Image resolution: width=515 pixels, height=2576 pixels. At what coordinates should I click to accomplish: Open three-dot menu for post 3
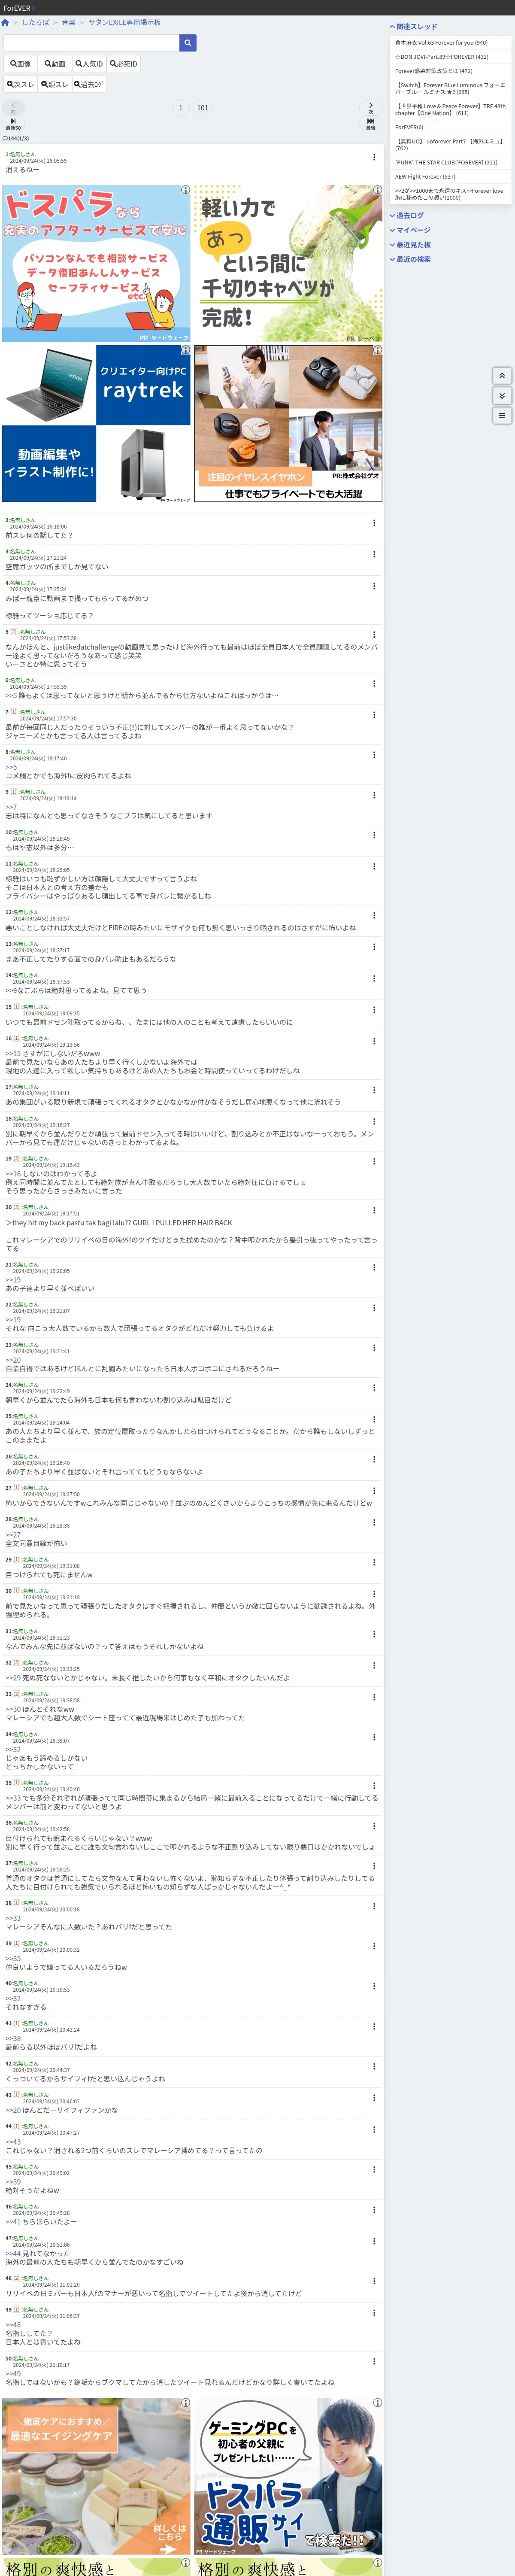click(x=374, y=554)
